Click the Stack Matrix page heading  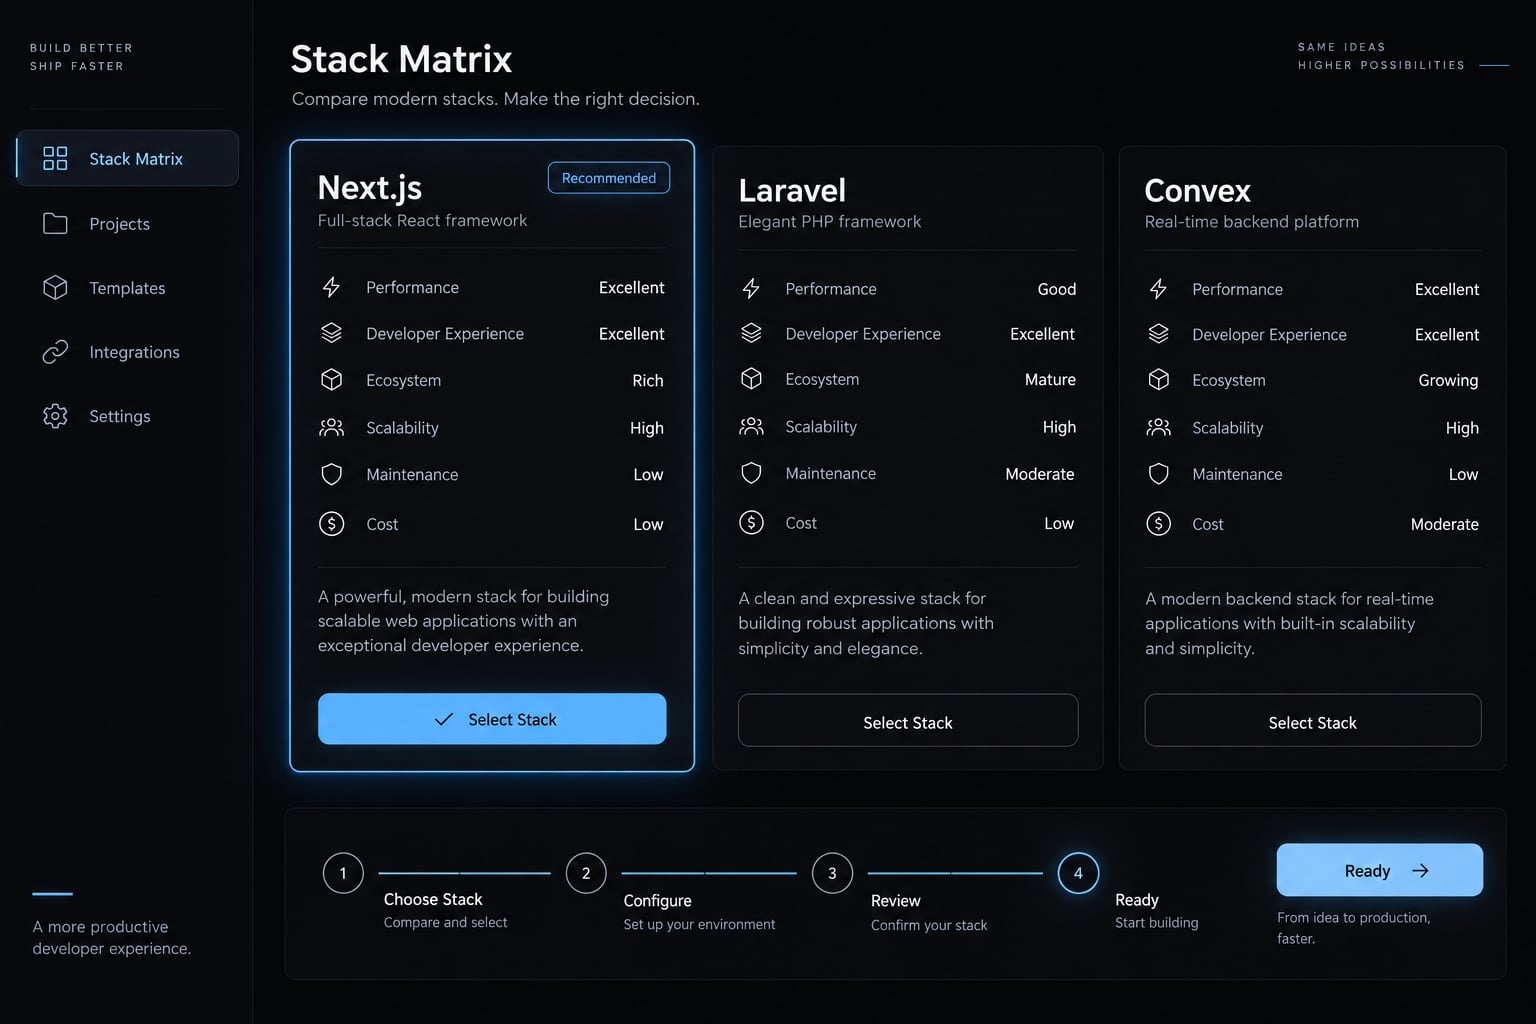[401, 59]
